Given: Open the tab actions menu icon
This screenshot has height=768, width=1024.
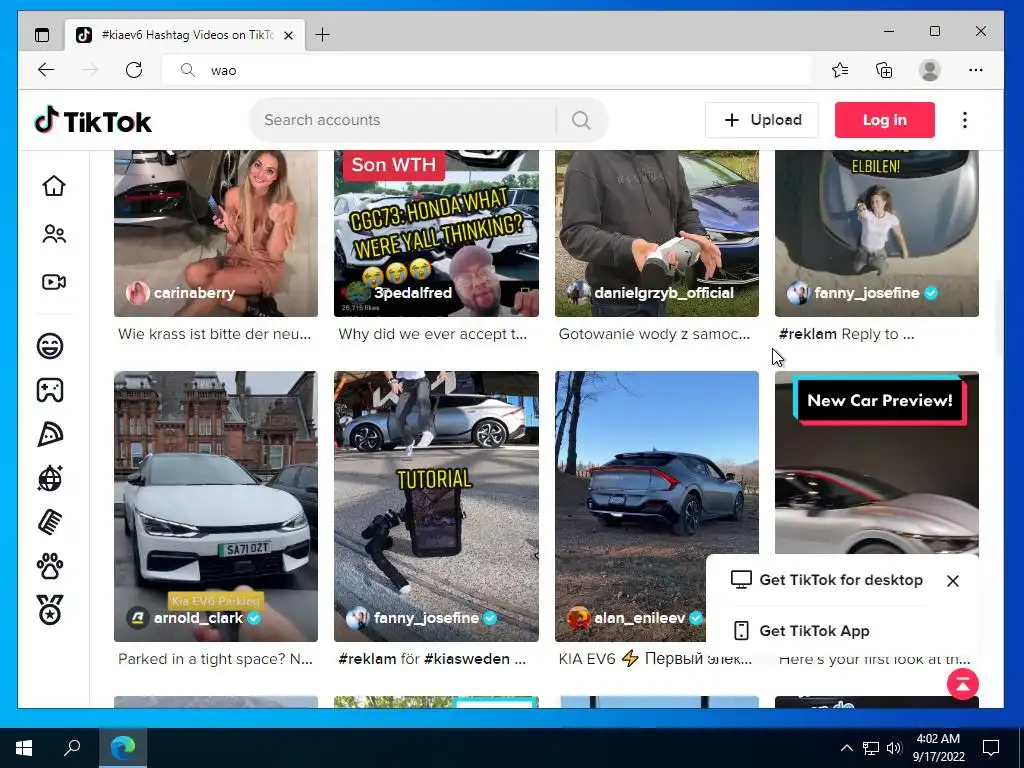Looking at the screenshot, I should point(42,35).
